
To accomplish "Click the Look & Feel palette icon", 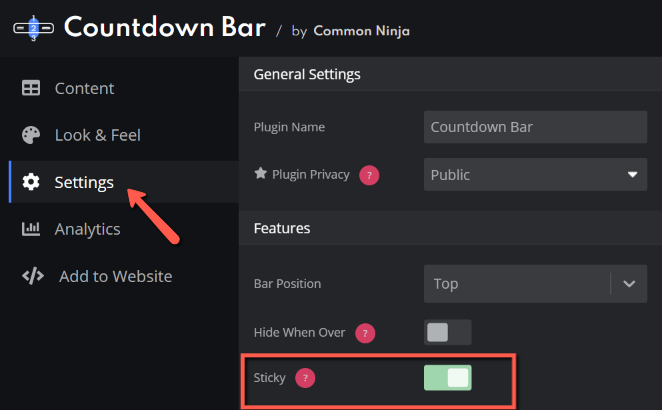I will (31, 135).
